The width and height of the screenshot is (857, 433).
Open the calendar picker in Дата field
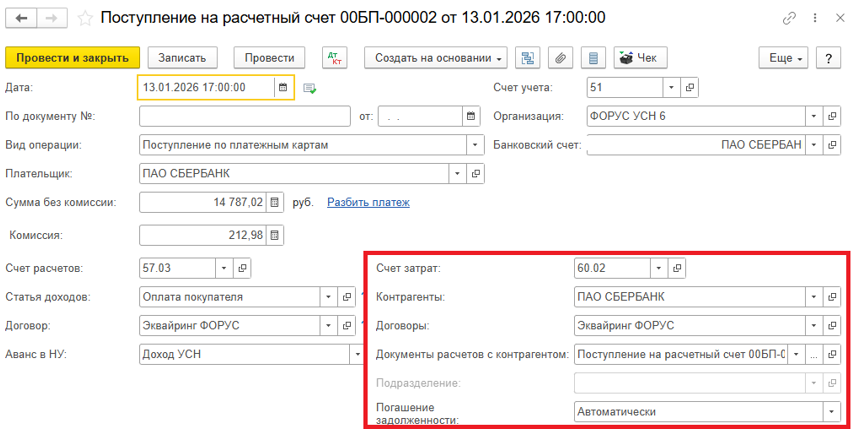pos(283,88)
